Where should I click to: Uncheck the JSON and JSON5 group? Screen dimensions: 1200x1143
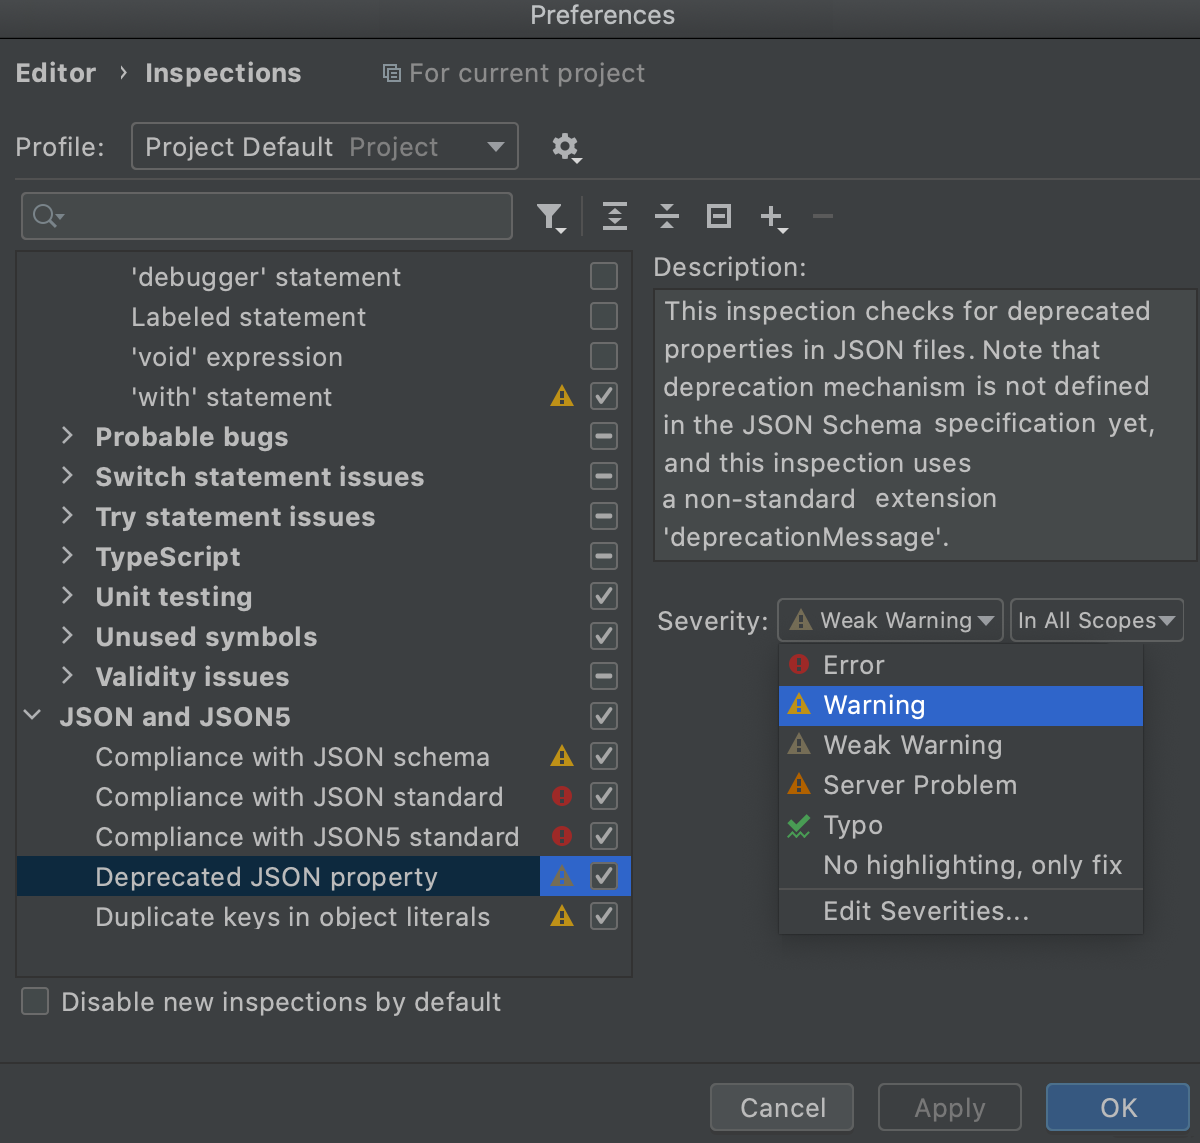(x=604, y=717)
